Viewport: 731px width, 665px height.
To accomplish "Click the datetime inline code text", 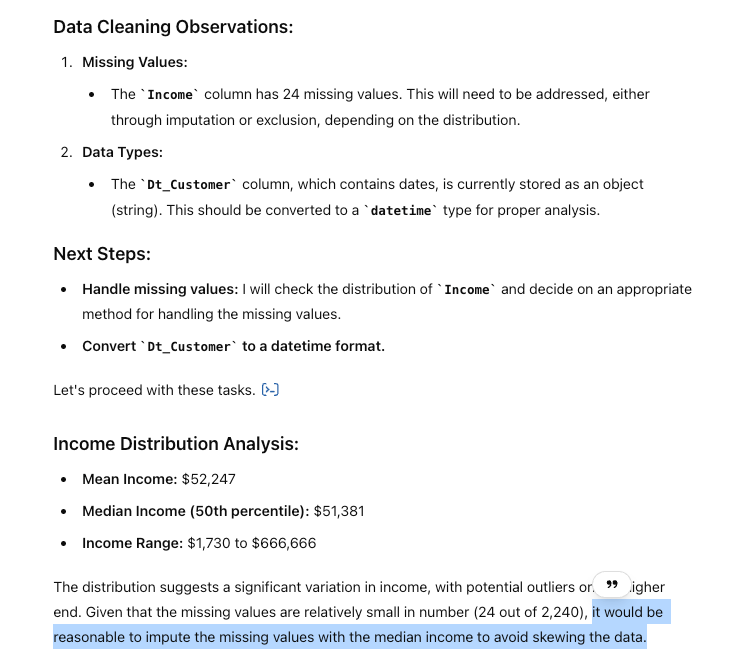I will 400,212.
